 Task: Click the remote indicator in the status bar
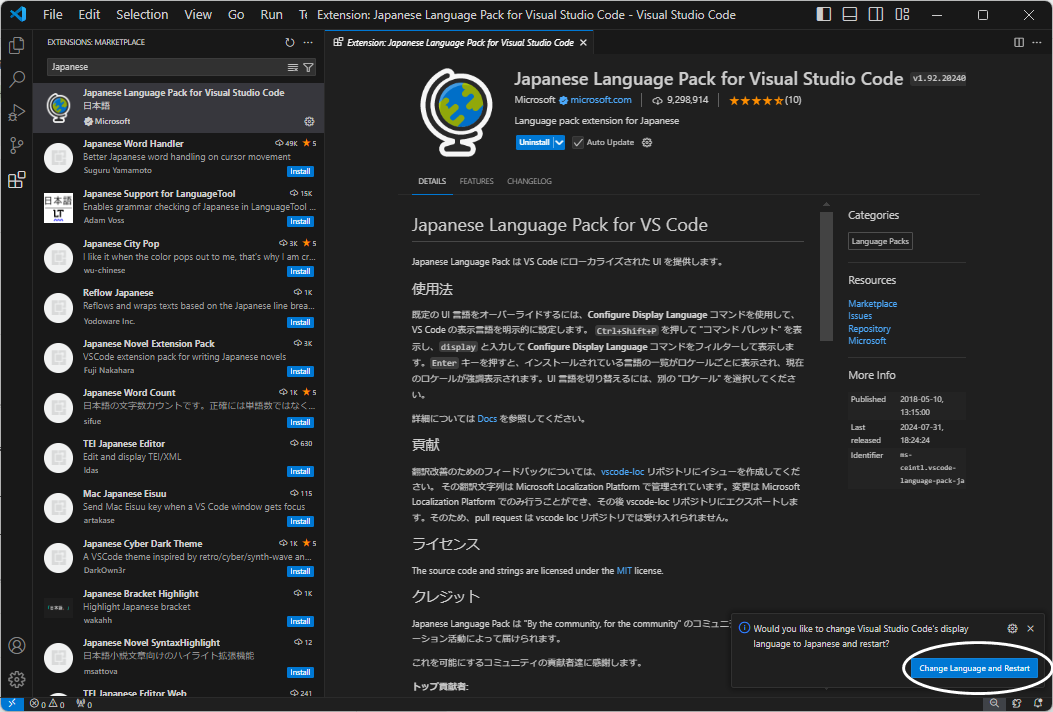(x=12, y=703)
